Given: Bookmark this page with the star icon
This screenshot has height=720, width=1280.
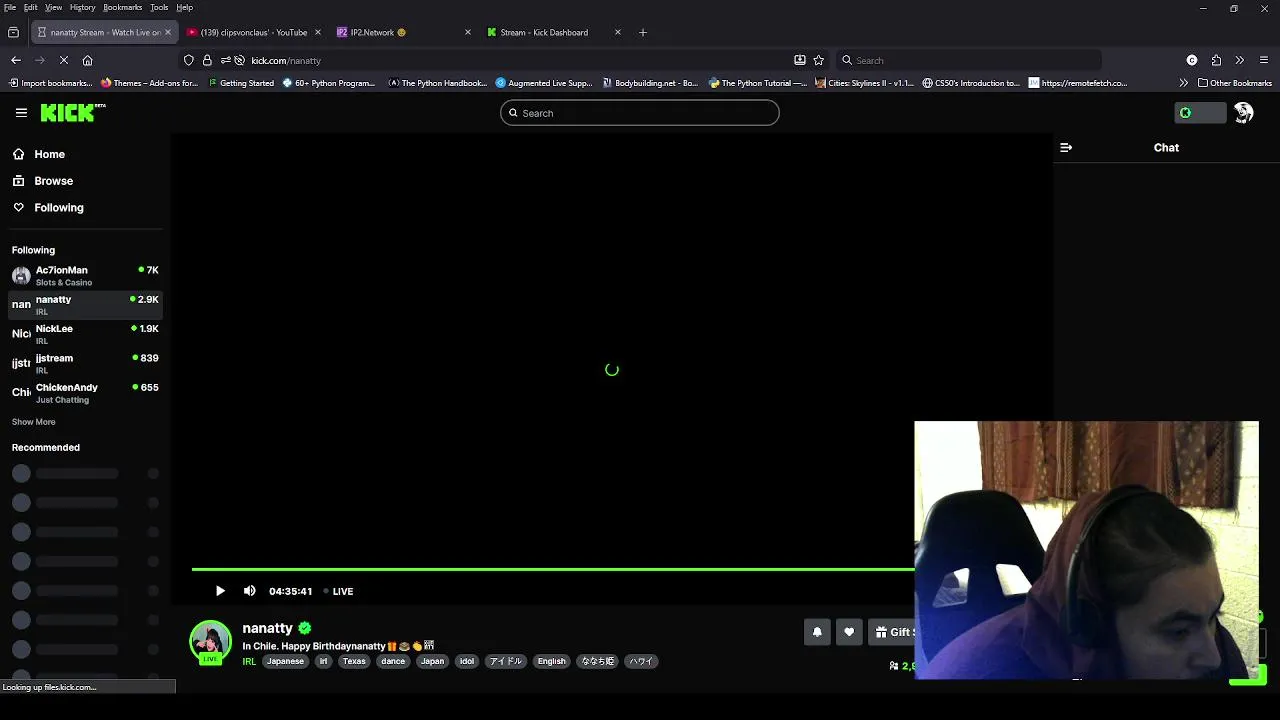Looking at the screenshot, I should point(819,60).
